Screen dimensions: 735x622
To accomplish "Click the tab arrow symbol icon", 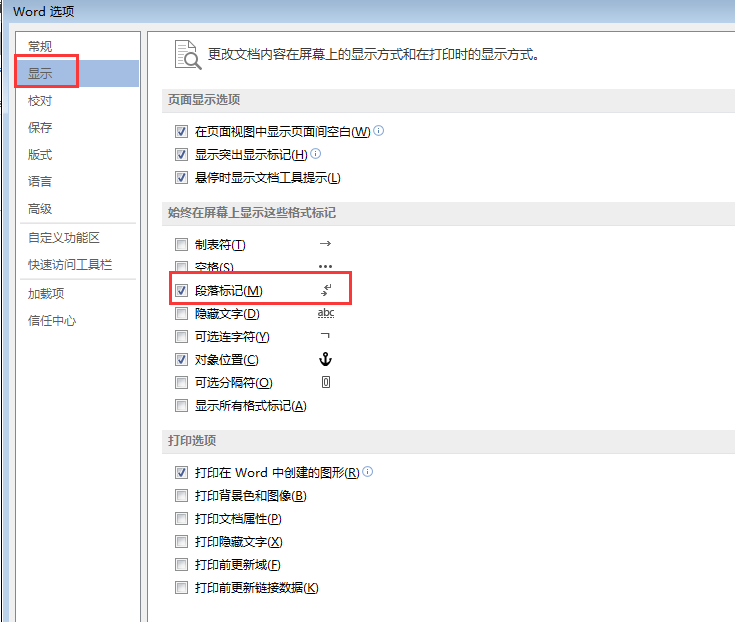I will click(325, 244).
